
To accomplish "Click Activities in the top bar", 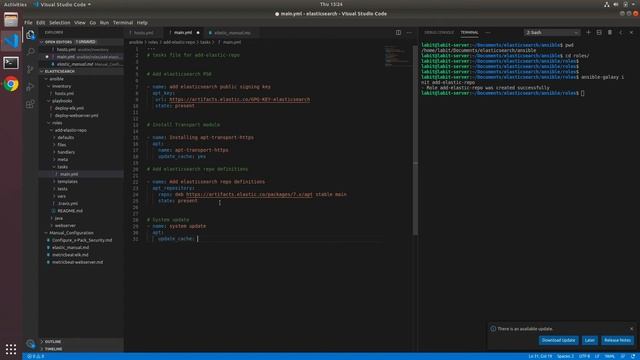I will click(15, 4).
